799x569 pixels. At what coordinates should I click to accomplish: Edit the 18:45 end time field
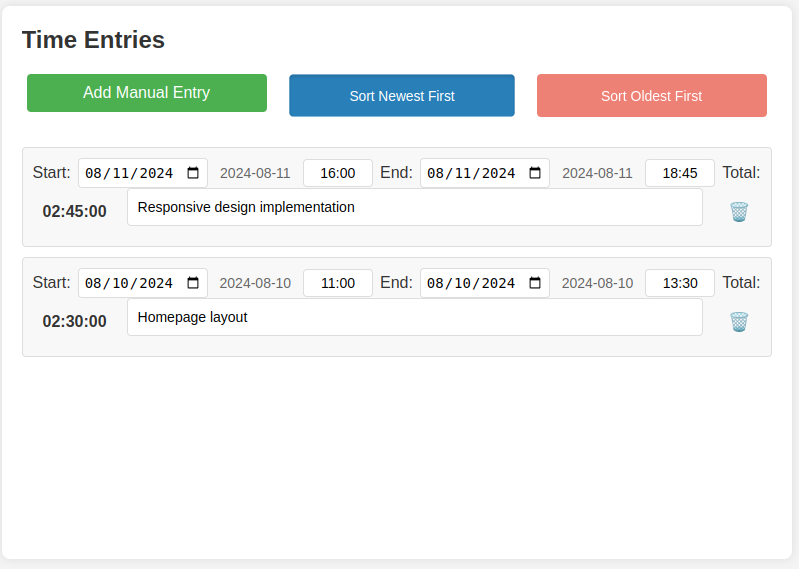(x=680, y=173)
